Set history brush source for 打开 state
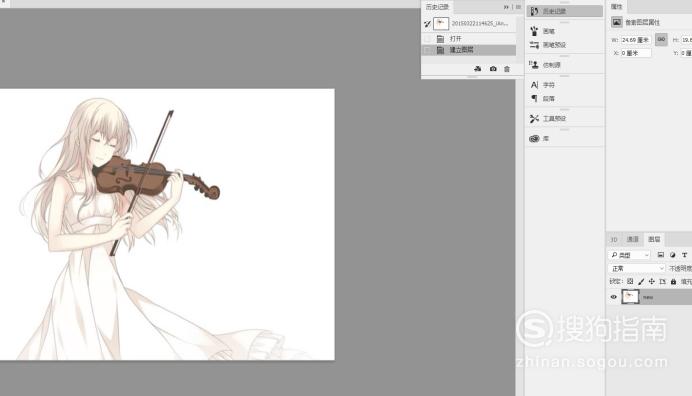 427,39
